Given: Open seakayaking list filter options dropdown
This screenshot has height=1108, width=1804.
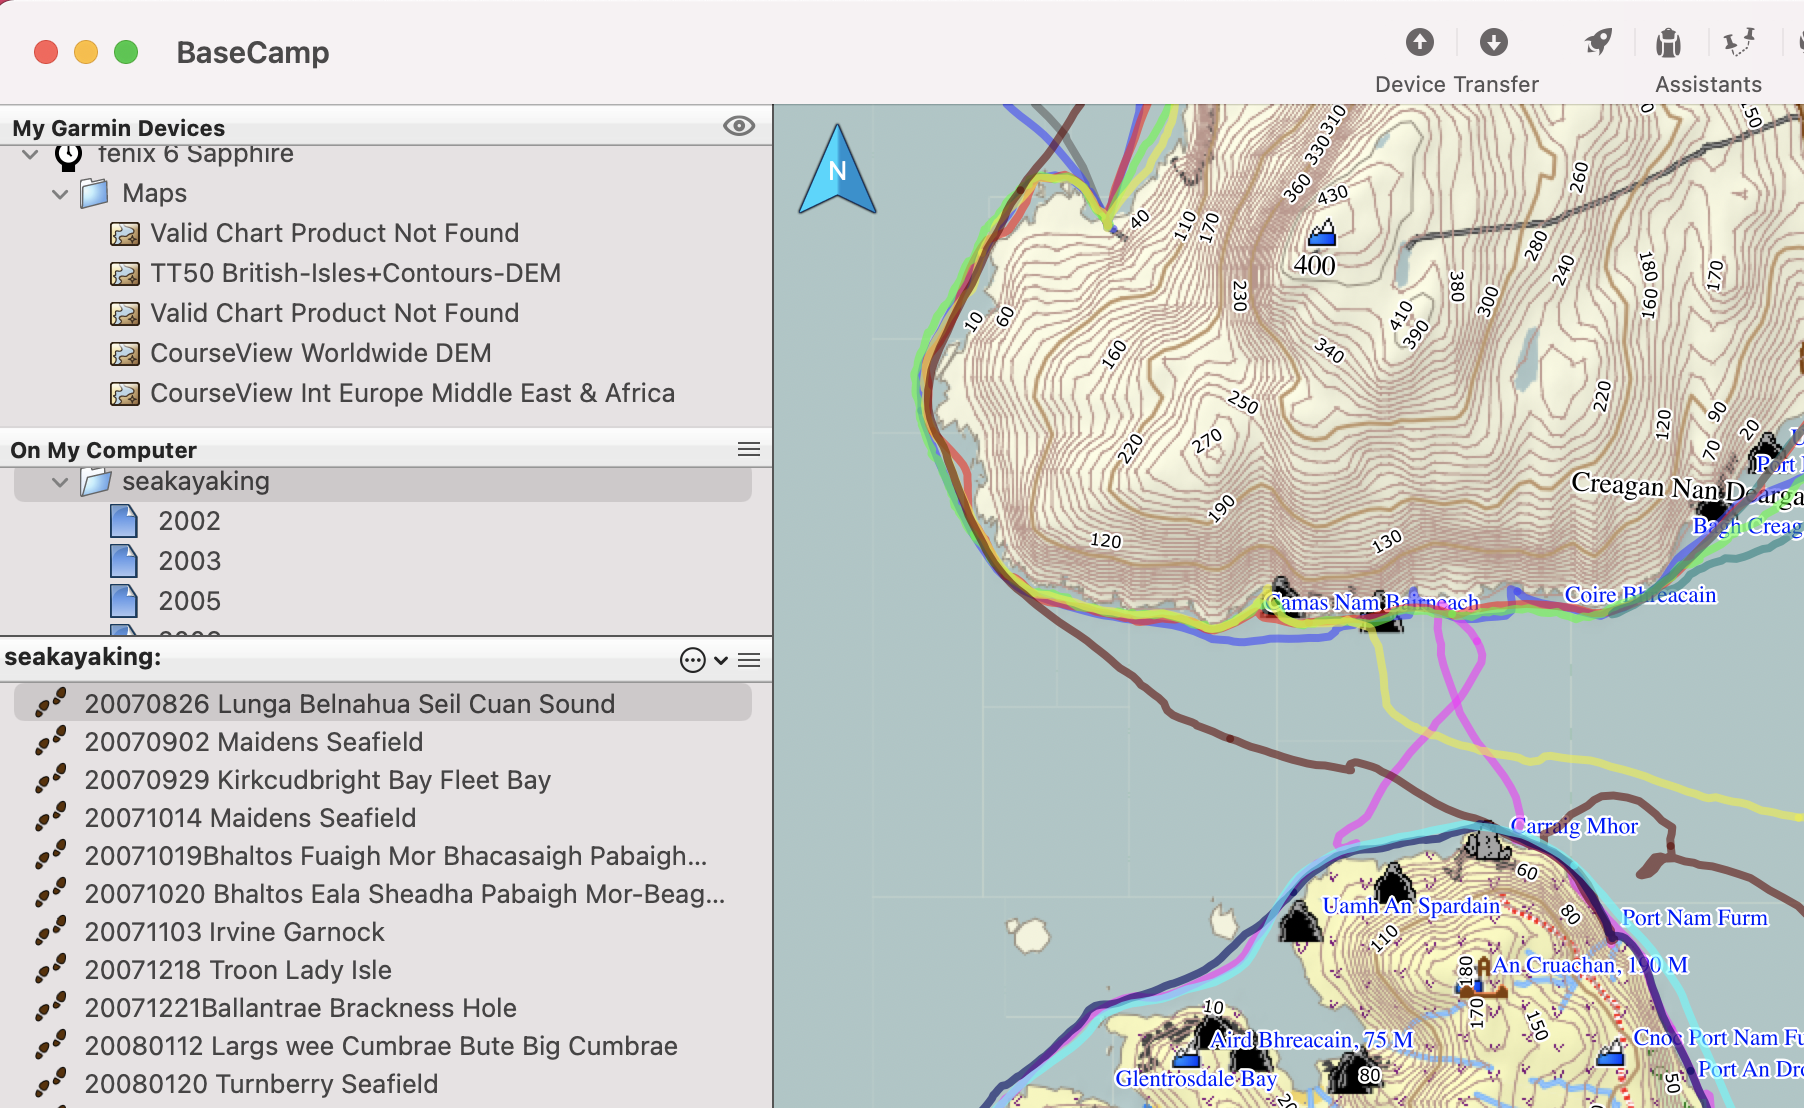Looking at the screenshot, I should (x=704, y=660).
